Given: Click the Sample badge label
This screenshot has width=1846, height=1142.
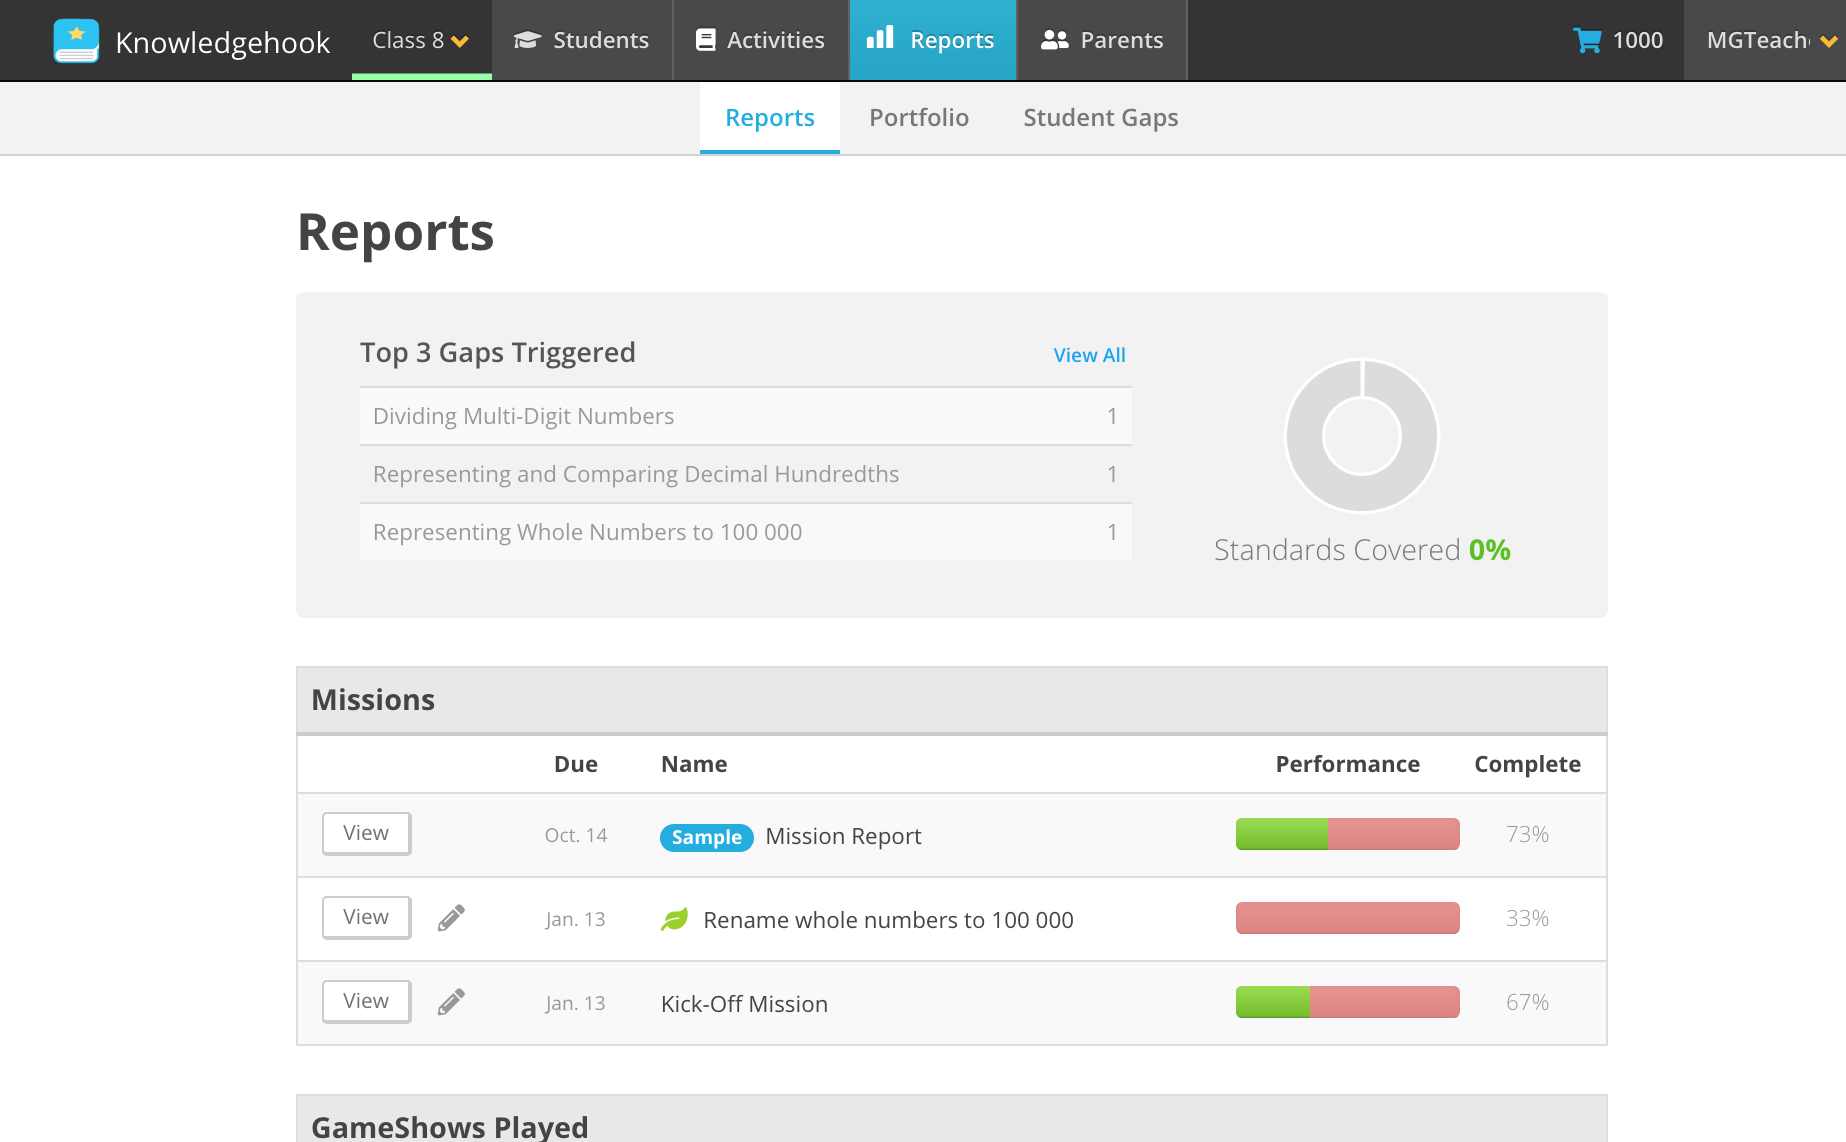Looking at the screenshot, I should [x=706, y=837].
